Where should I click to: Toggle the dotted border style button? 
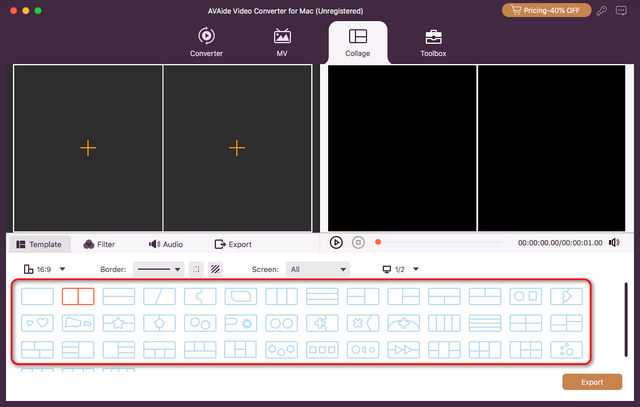(196, 269)
